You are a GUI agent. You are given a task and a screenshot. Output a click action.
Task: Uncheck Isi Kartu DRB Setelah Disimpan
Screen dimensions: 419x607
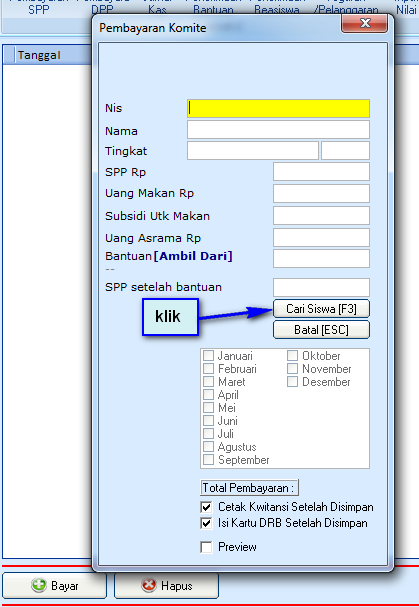pos(206,523)
